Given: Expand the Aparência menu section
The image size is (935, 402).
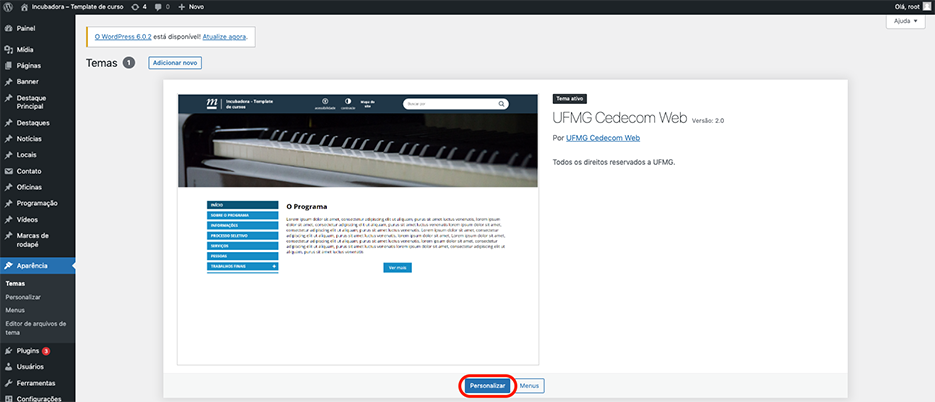Looking at the screenshot, I should coord(34,265).
